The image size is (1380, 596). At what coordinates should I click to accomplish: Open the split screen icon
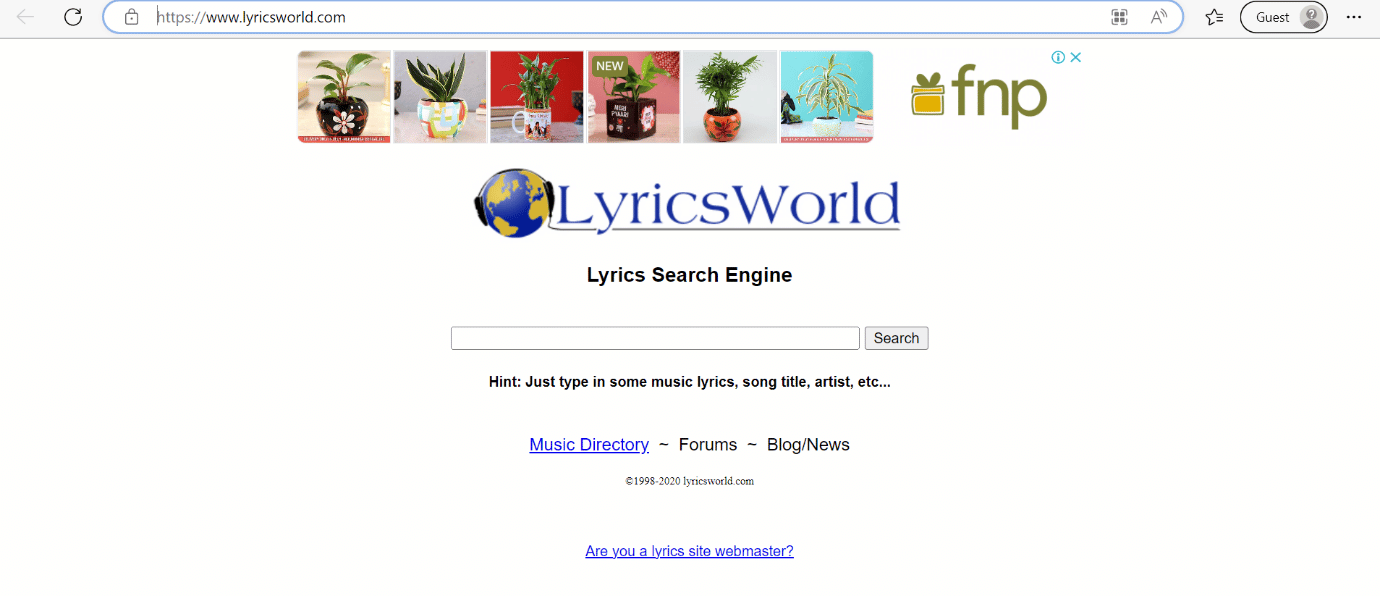tap(1119, 17)
